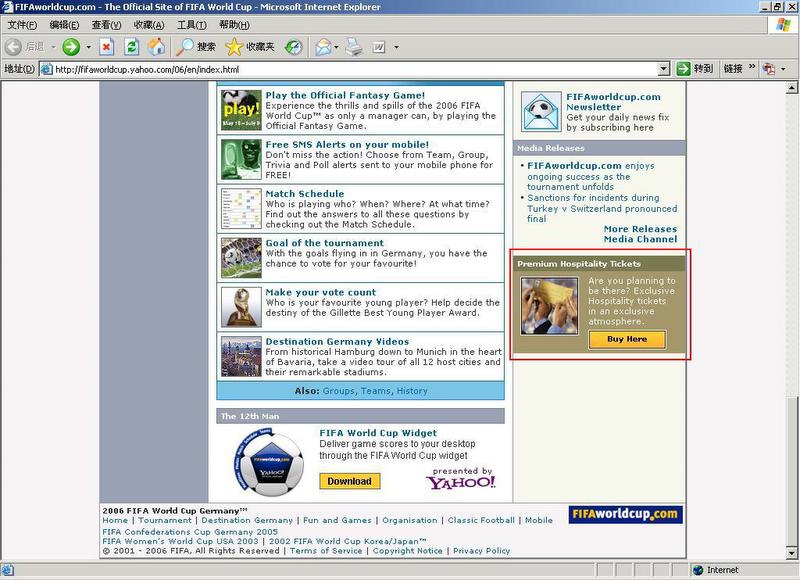800x580 pixels.
Task: Click the Best Young Player trophy thumbnail
Action: point(241,307)
